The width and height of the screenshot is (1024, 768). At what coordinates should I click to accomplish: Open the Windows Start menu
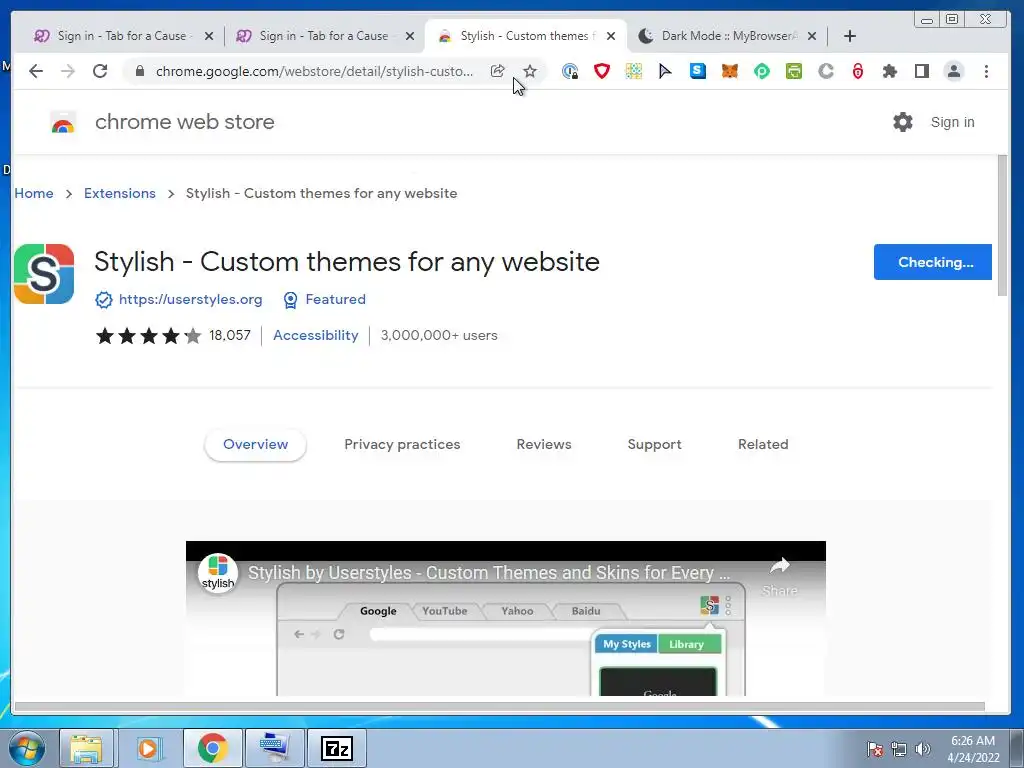27,748
